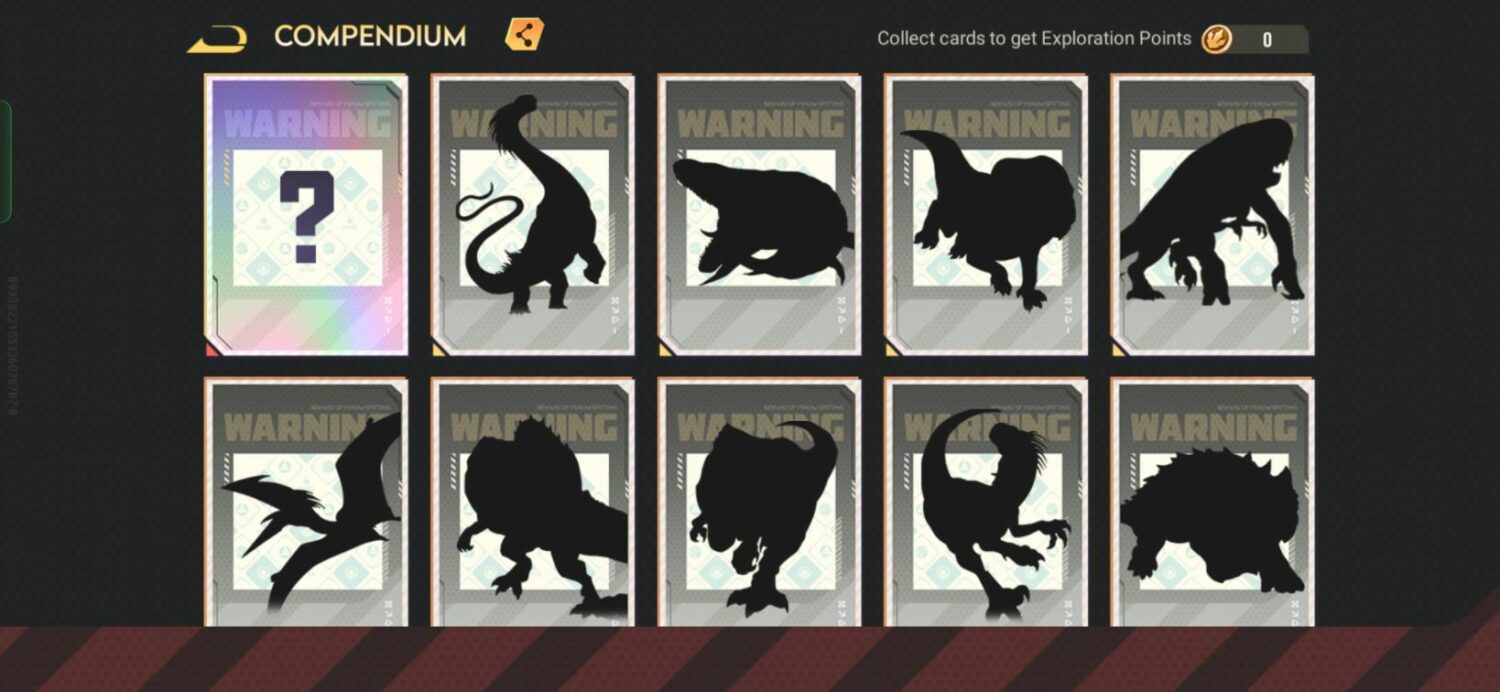Image resolution: width=1500 pixels, height=692 pixels.
Task: Tap the orange share icon
Action: [524, 35]
